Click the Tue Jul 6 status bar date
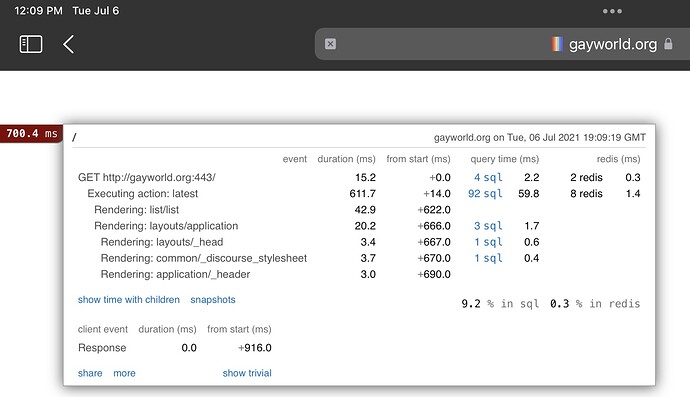The image size is (690, 397). tap(95, 11)
